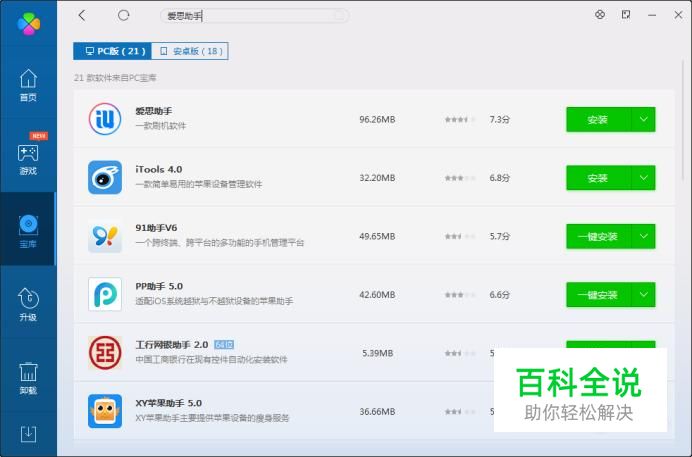Screen dimensions: 692x457
Task: Click the 32.20MB size text
Action: click(x=377, y=178)
